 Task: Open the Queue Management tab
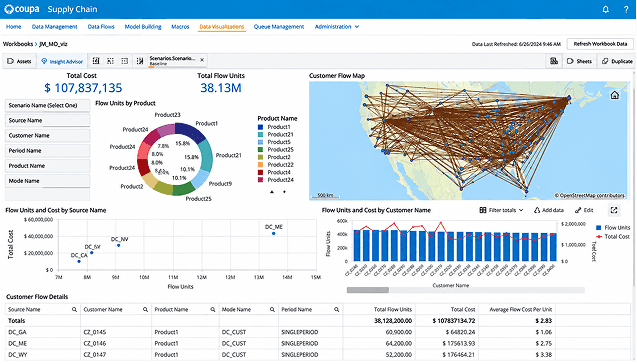coord(279,27)
